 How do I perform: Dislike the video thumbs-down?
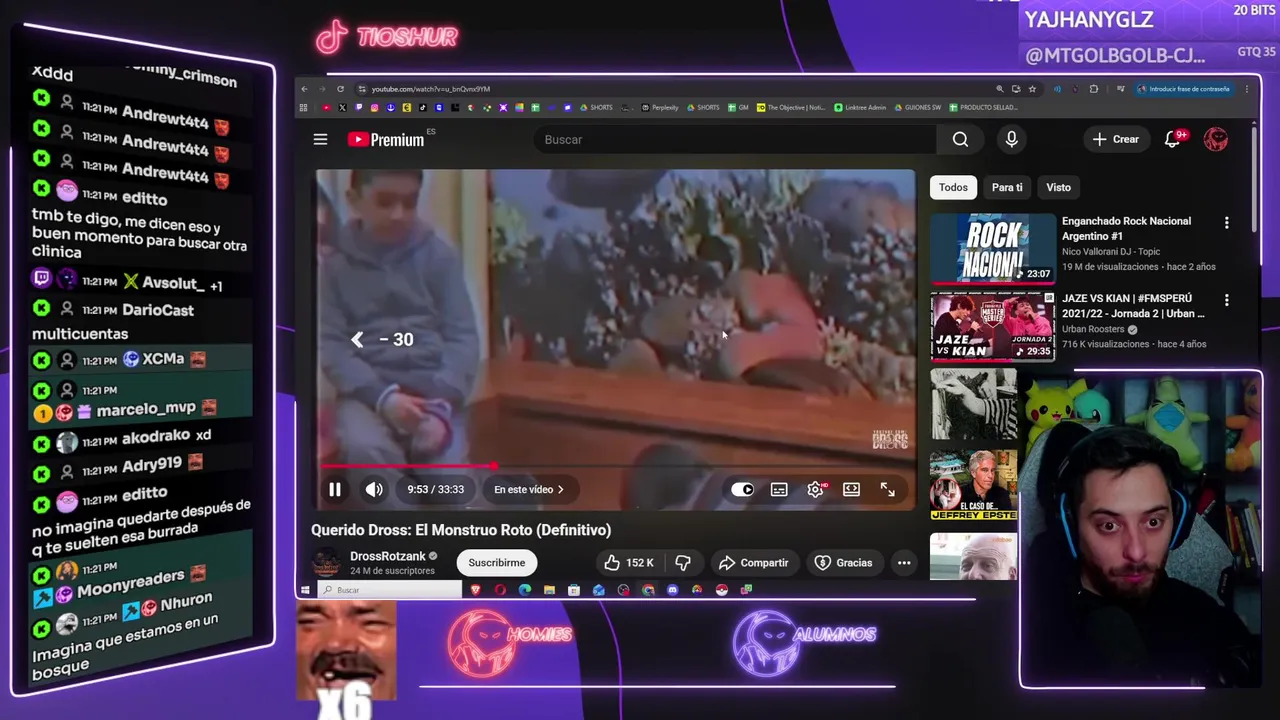pyautogui.click(x=683, y=563)
